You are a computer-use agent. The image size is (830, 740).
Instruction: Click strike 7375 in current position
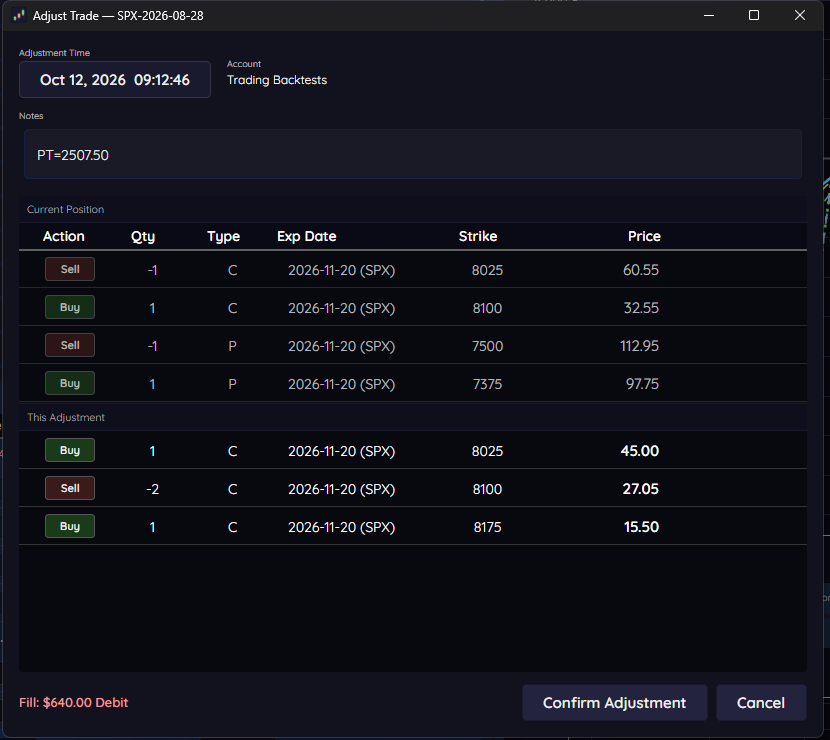click(x=487, y=384)
